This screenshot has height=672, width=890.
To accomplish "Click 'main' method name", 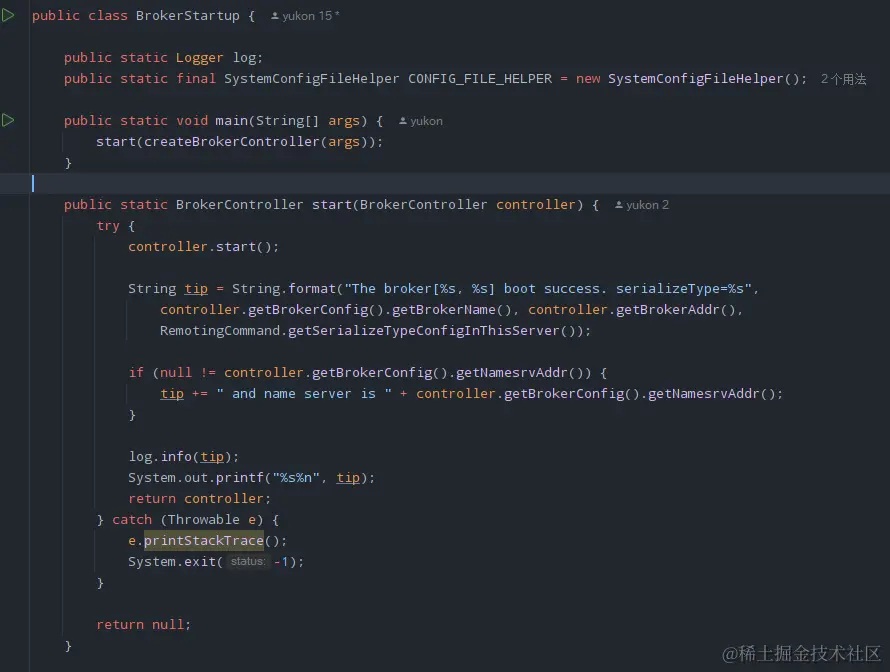I will point(232,121).
